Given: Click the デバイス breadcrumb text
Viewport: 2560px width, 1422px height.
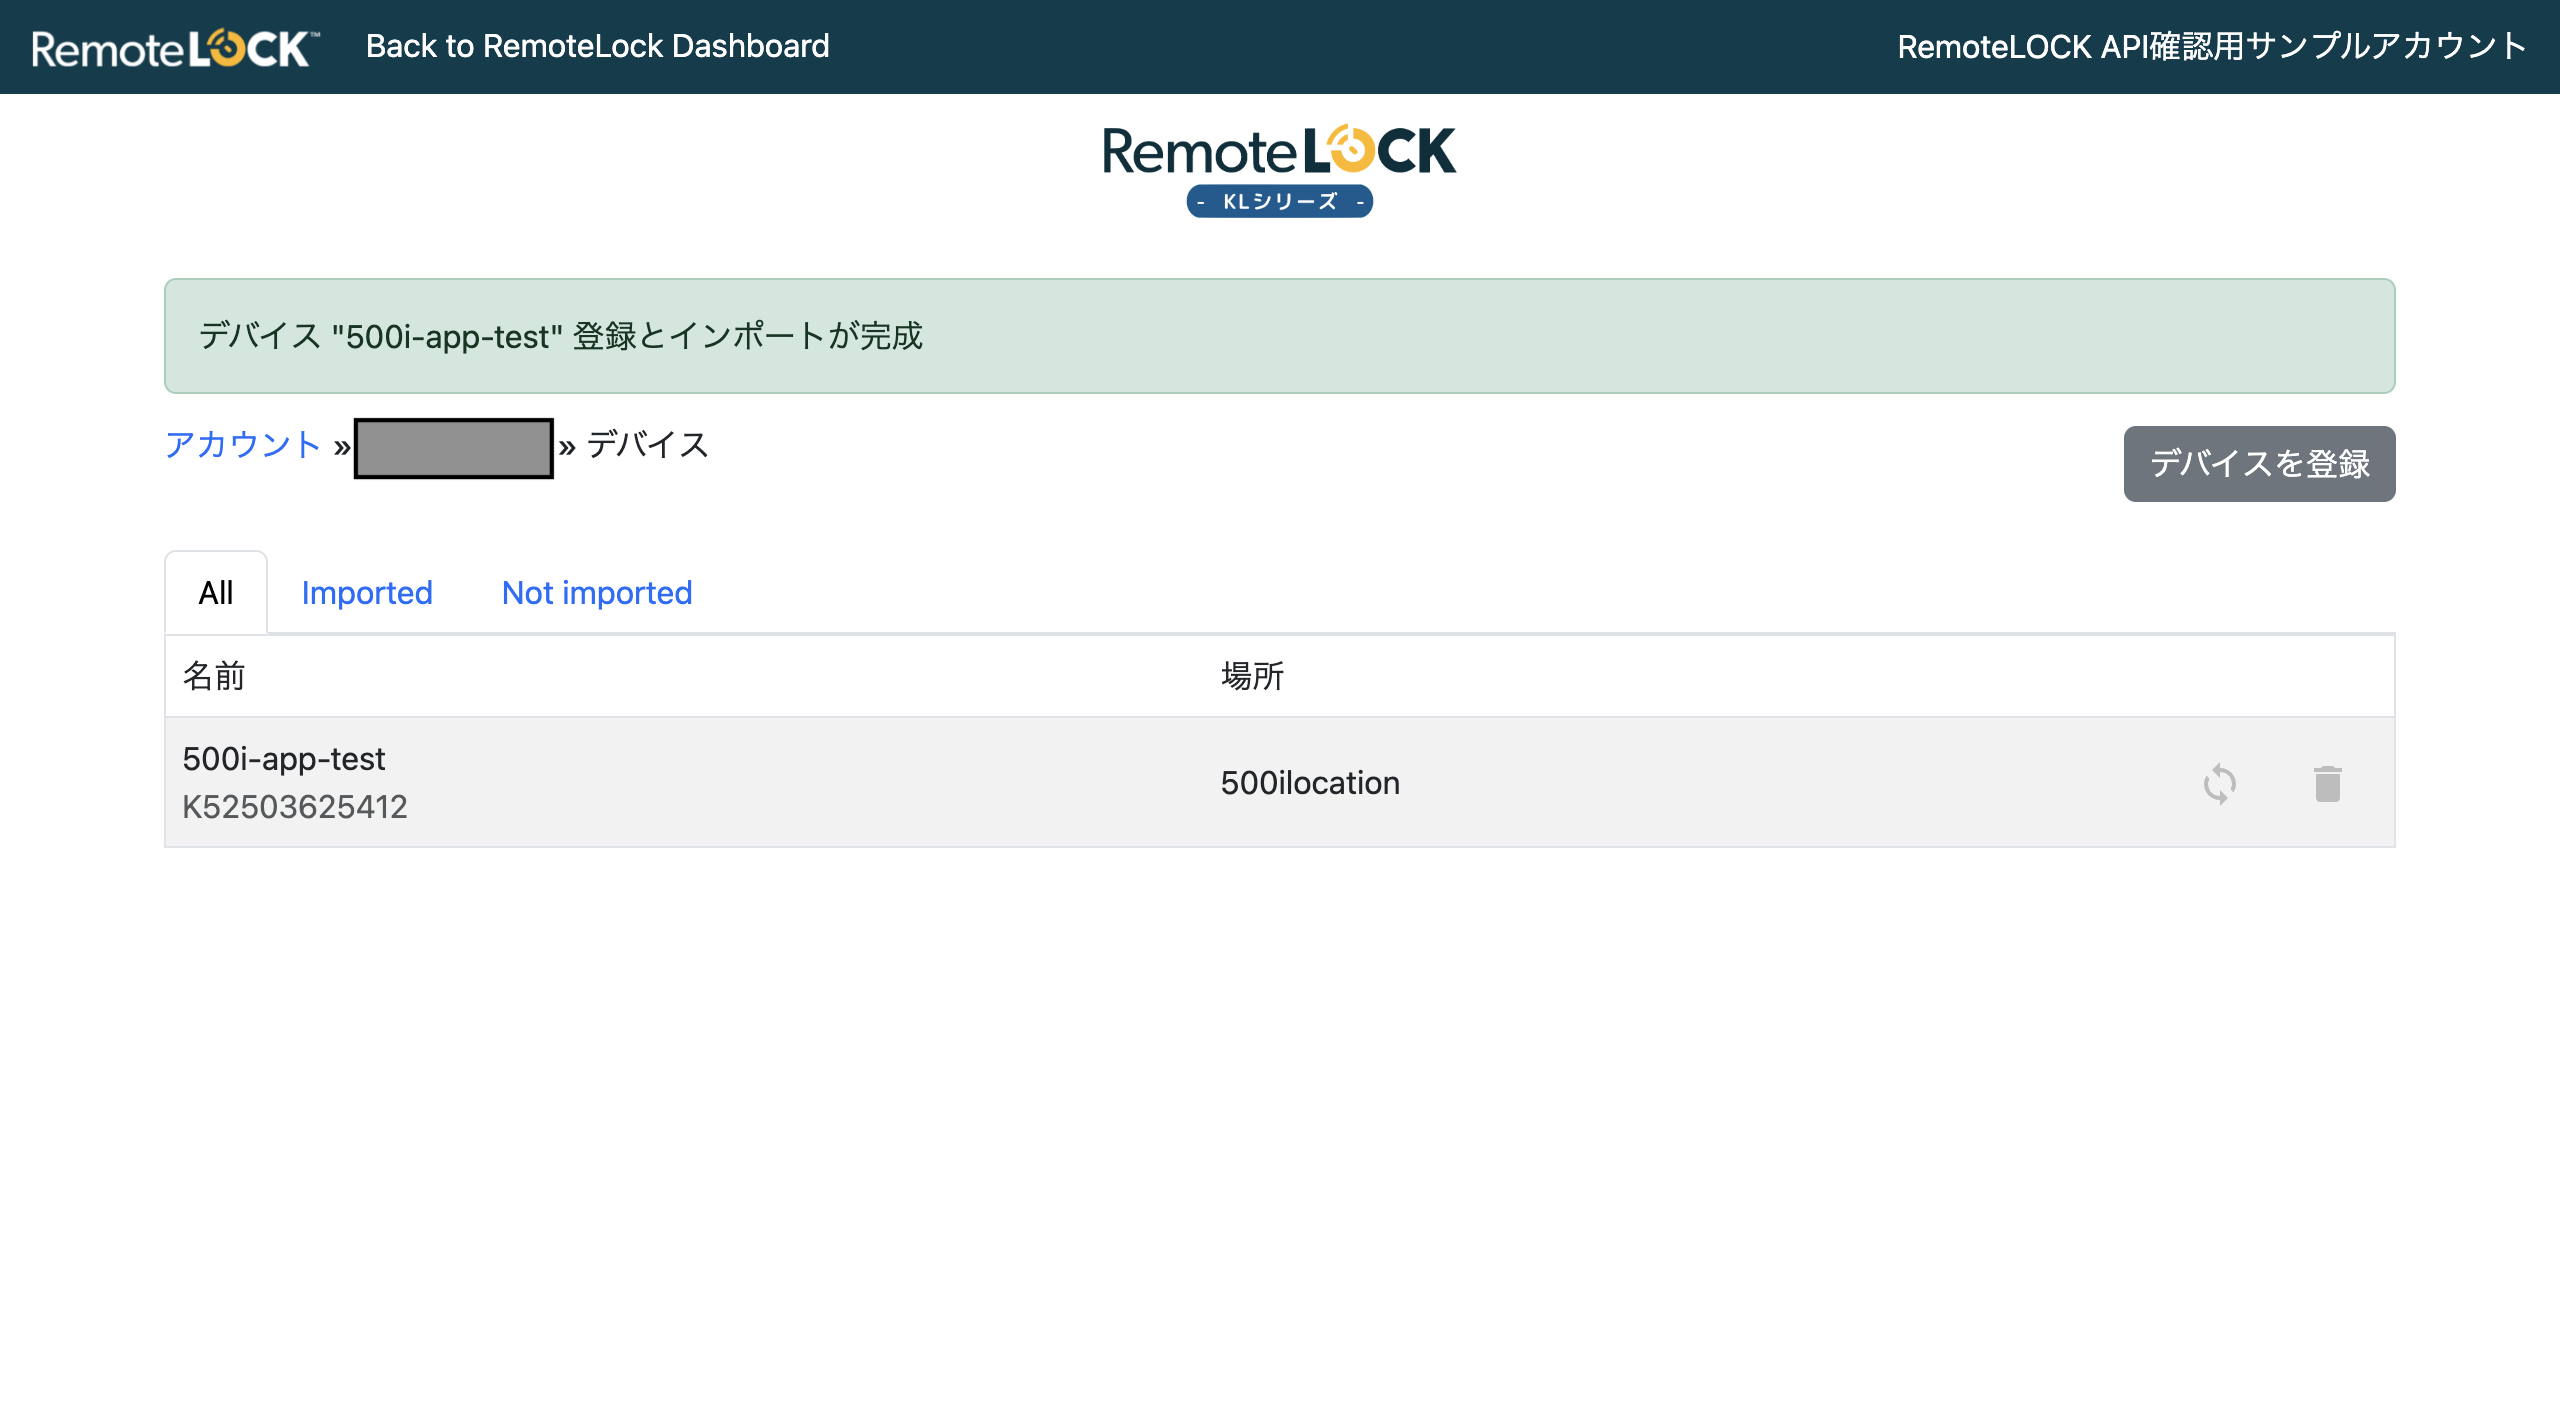Looking at the screenshot, I should click(x=647, y=444).
